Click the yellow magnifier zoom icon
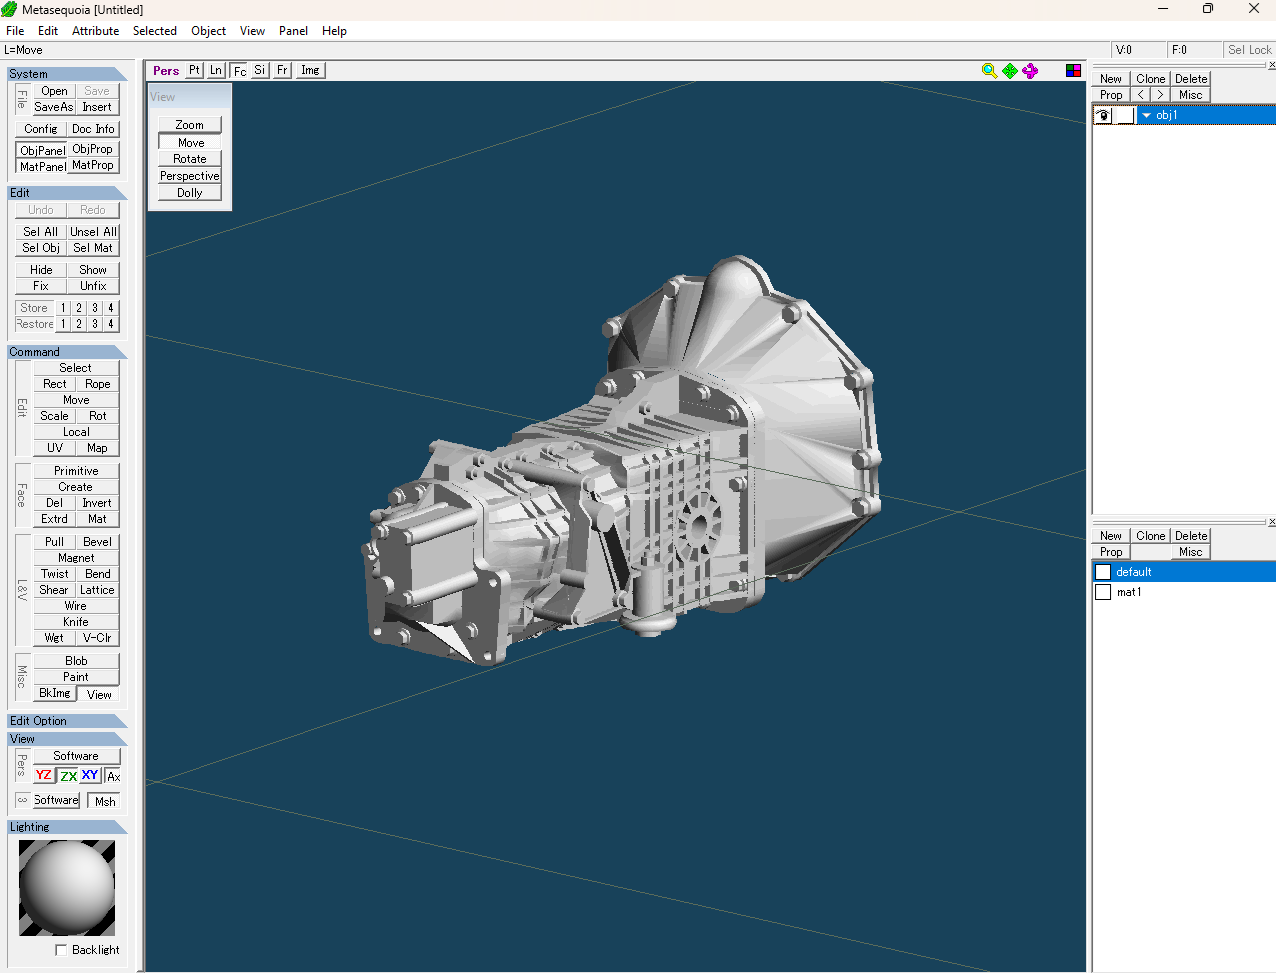Image resolution: width=1276 pixels, height=973 pixels. point(989,70)
